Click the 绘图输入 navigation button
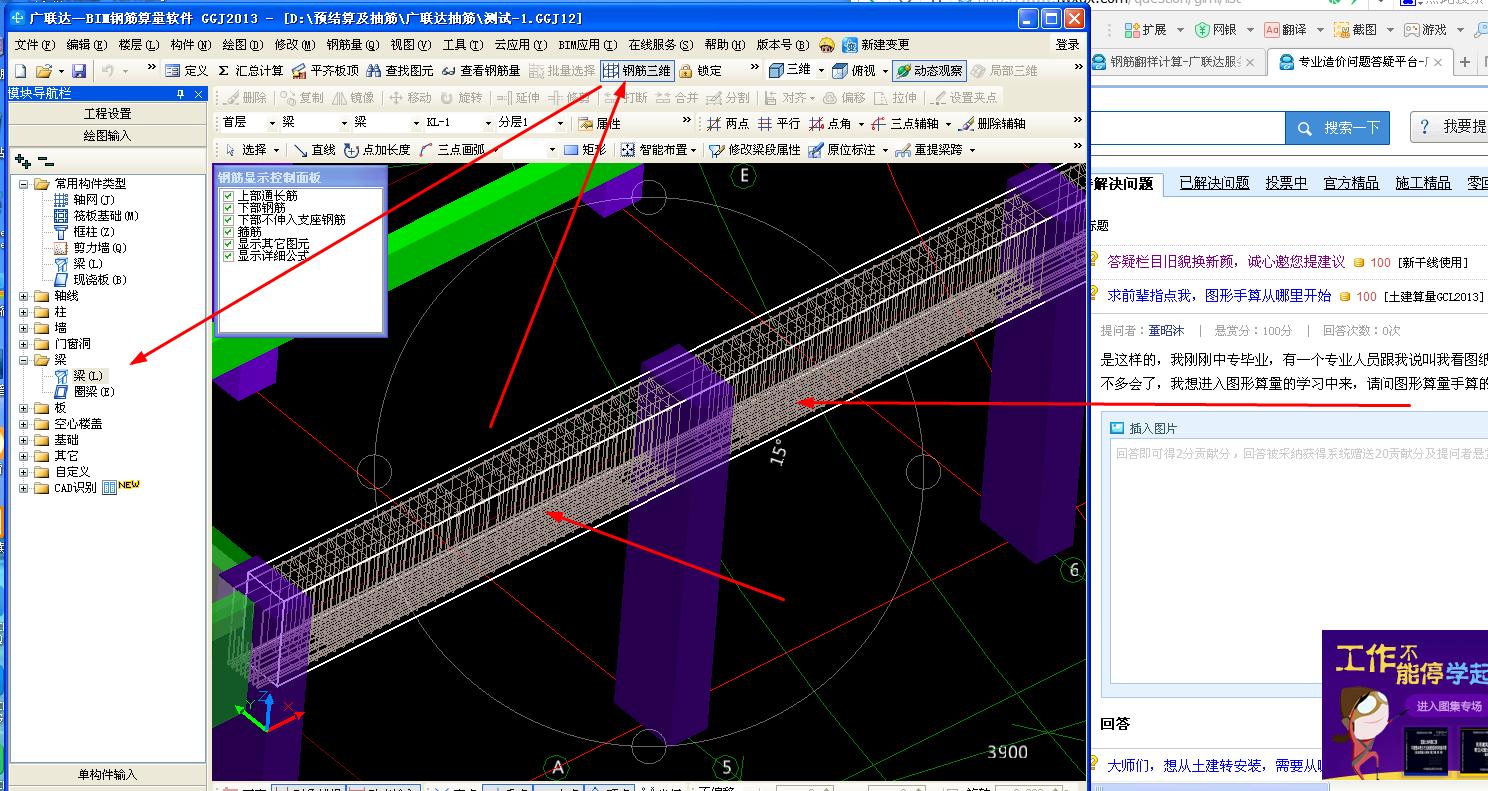 point(108,135)
